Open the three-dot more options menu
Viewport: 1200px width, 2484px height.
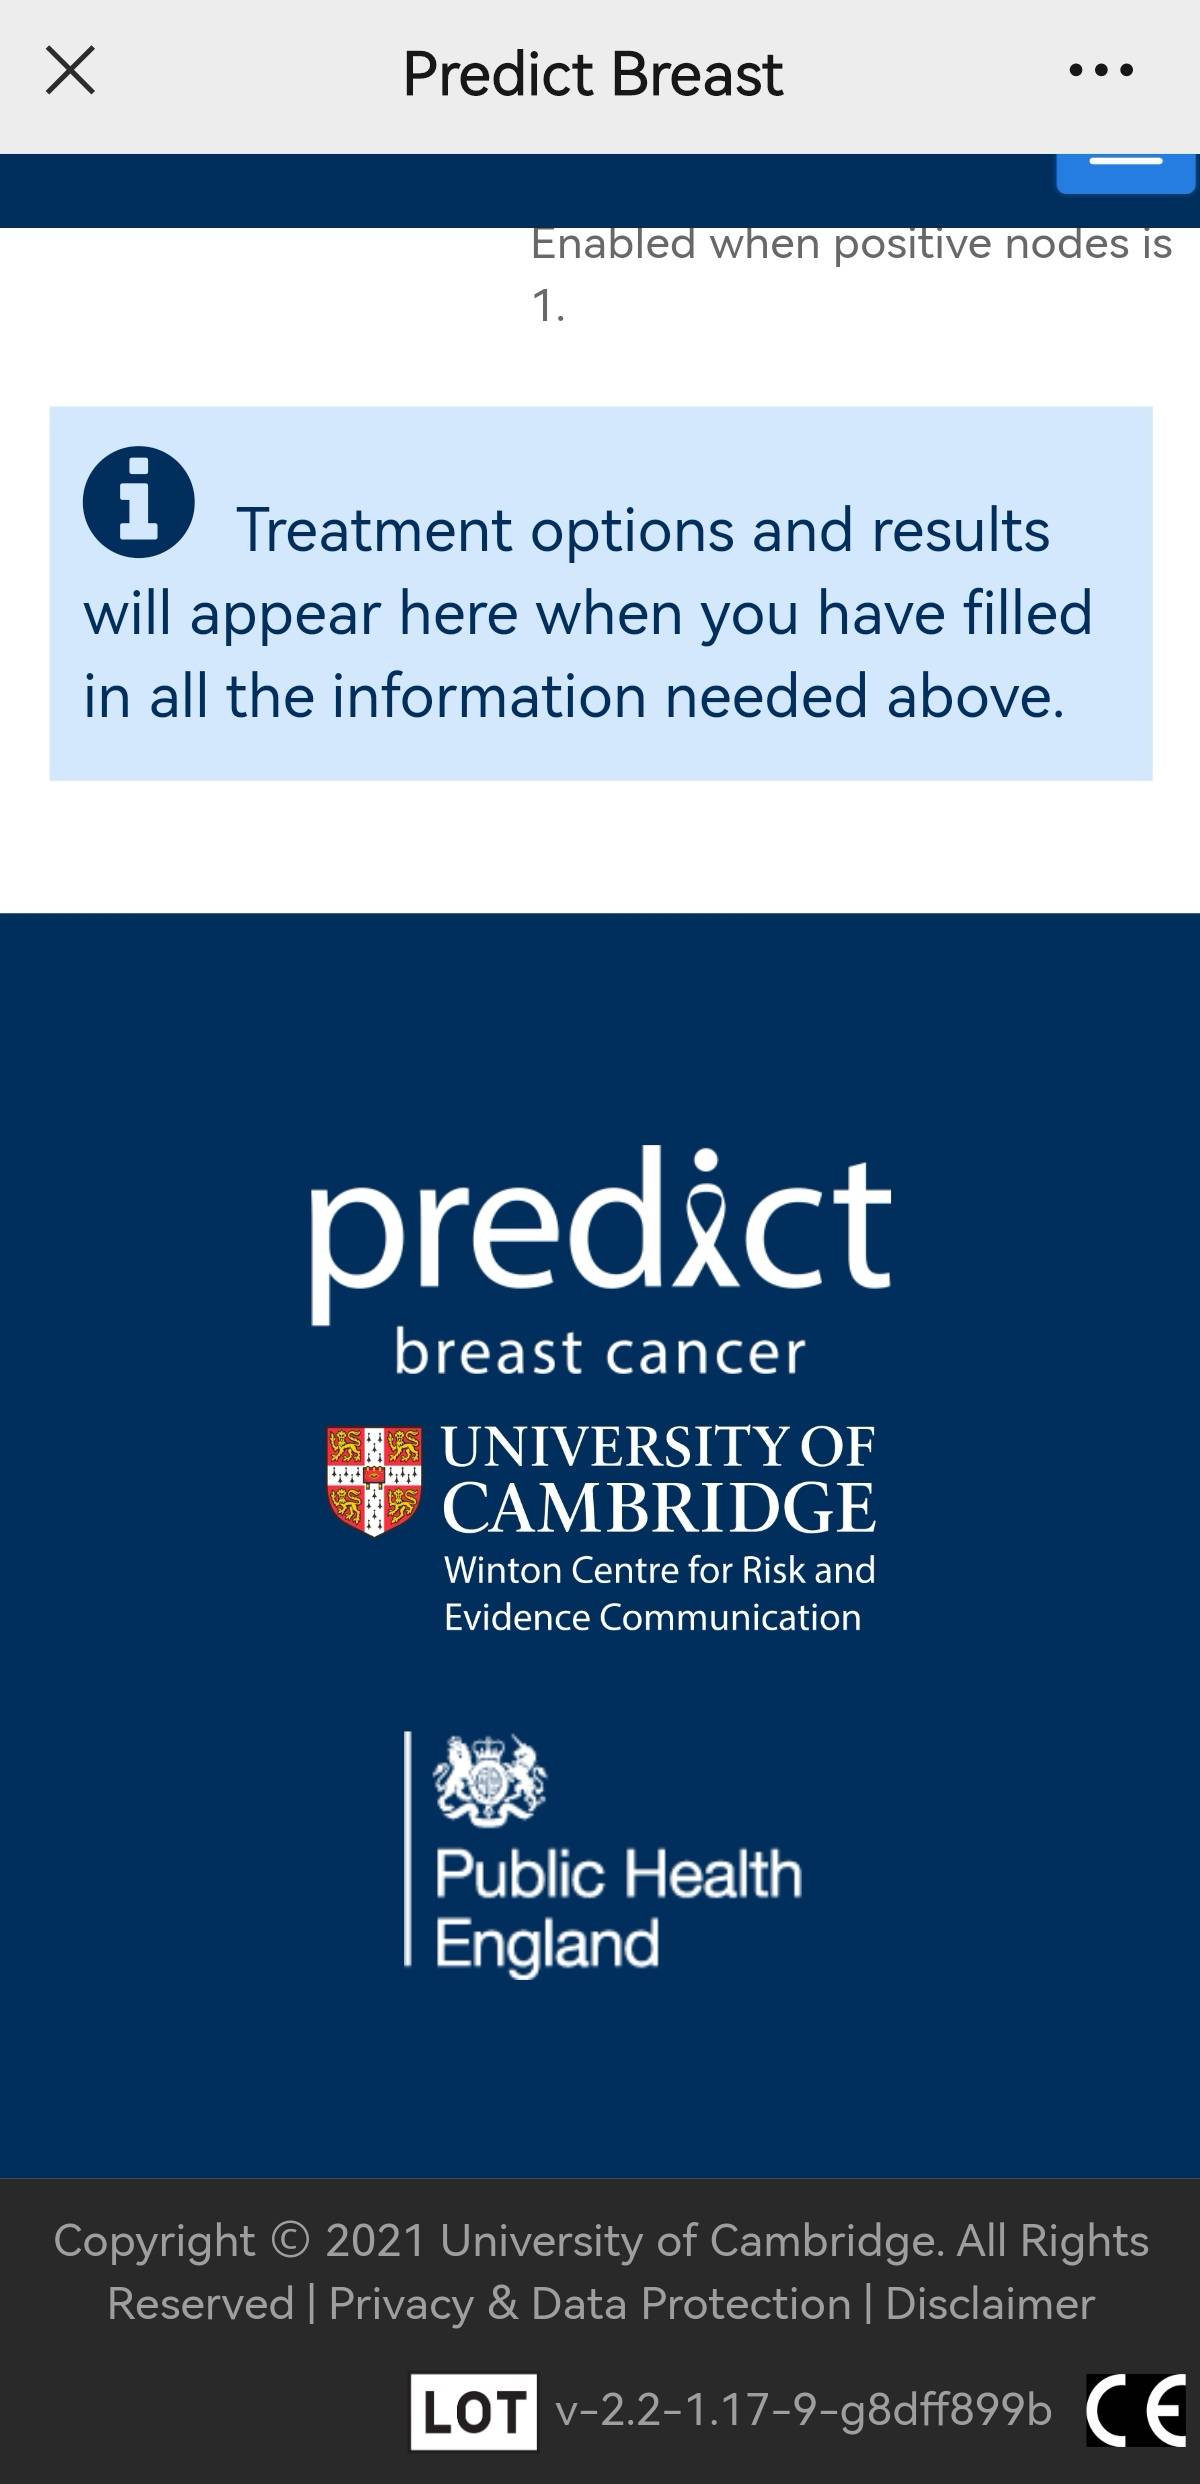tap(1101, 71)
